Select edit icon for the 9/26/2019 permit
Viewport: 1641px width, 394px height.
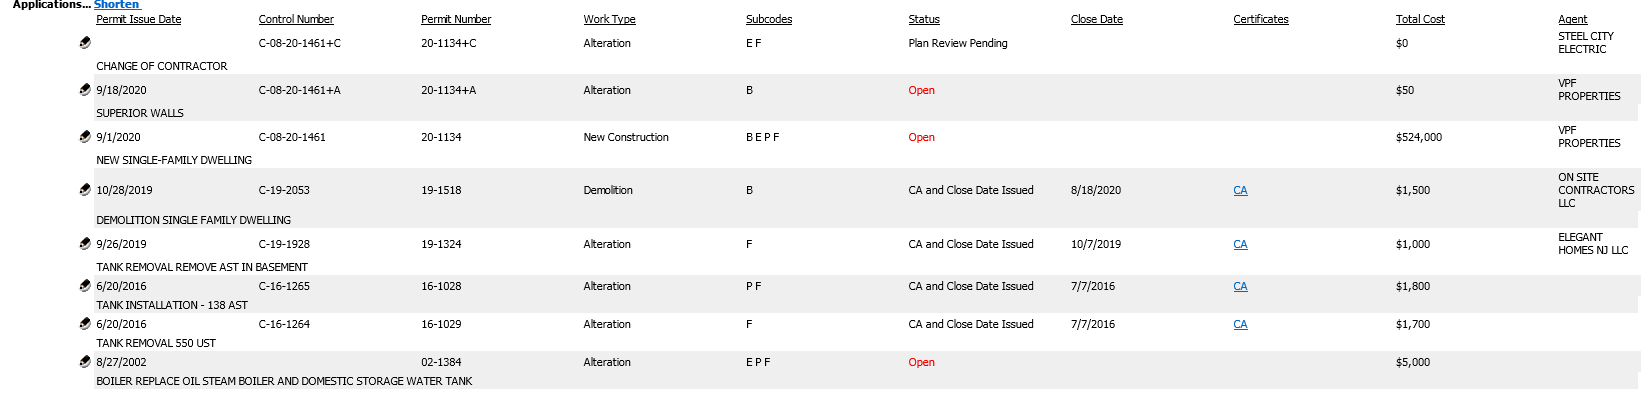click(85, 244)
